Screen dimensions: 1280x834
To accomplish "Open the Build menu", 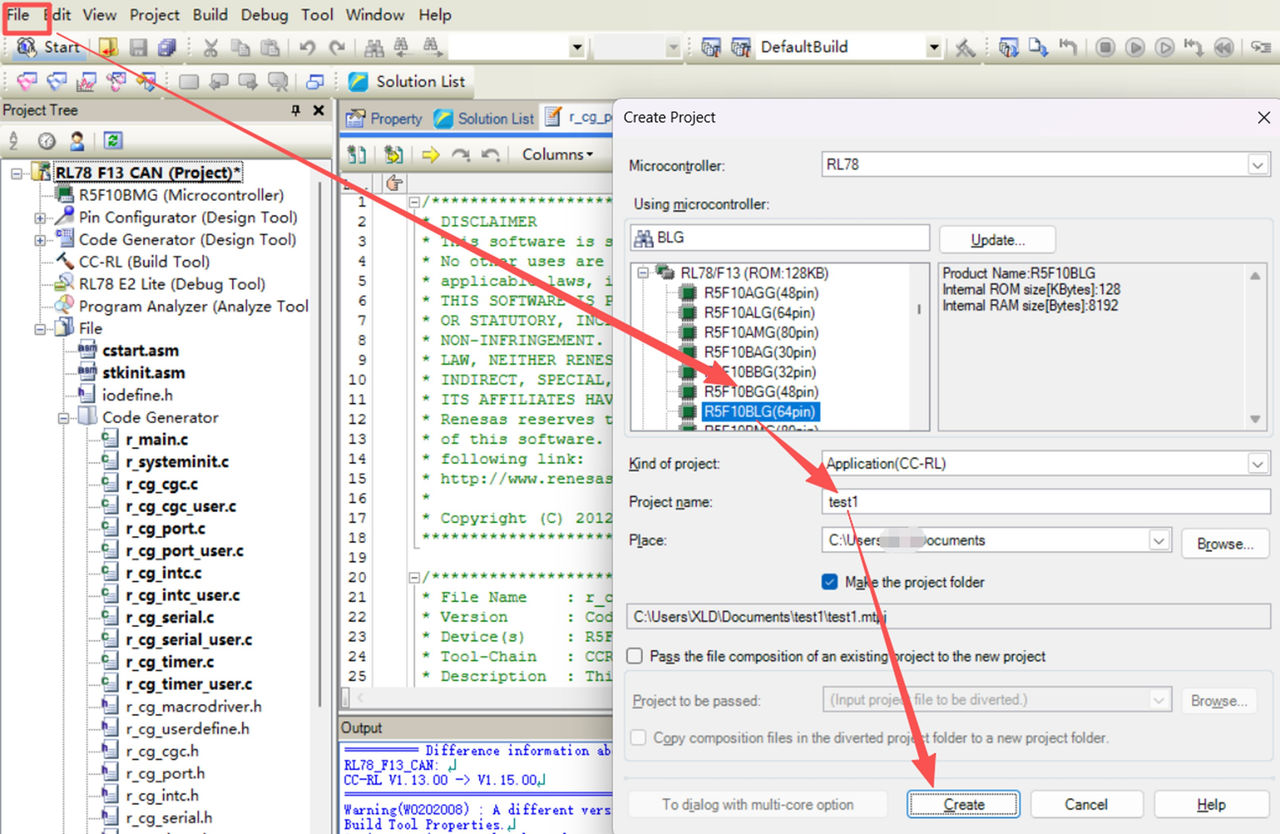I will coord(211,15).
